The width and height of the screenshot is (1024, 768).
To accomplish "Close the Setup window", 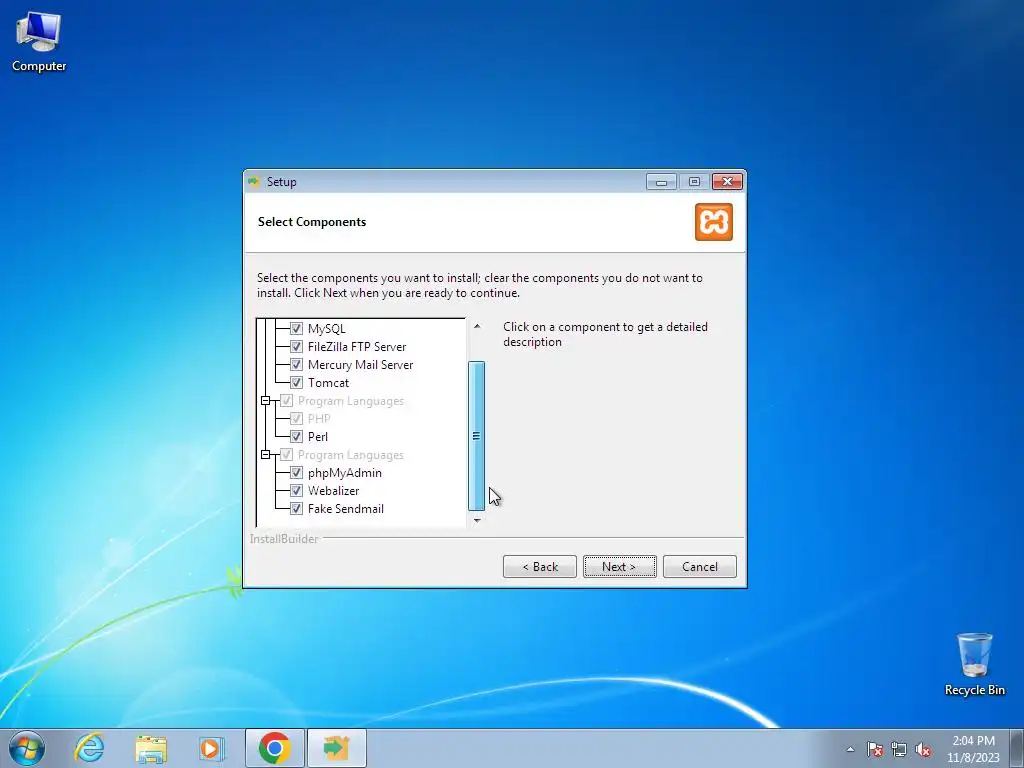I will pyautogui.click(x=727, y=182).
